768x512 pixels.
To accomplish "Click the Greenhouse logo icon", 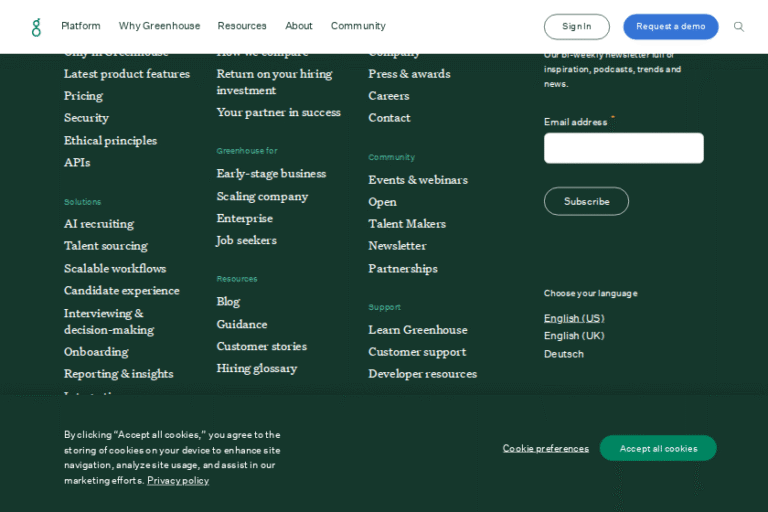I will [36, 27].
